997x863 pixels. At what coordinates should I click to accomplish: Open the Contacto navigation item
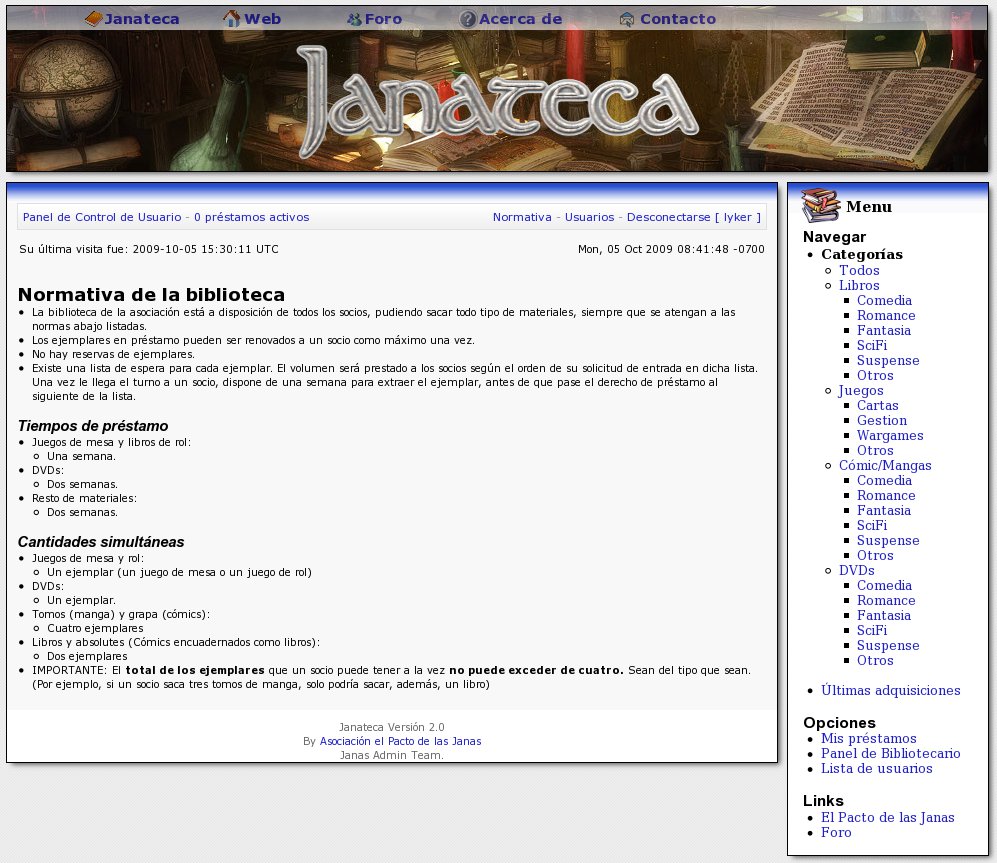click(677, 19)
